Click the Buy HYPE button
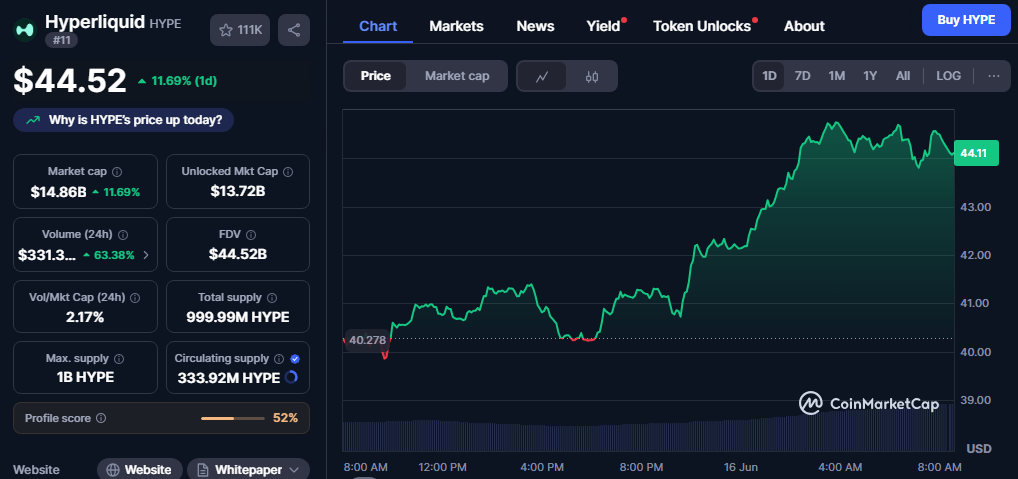 (966, 20)
